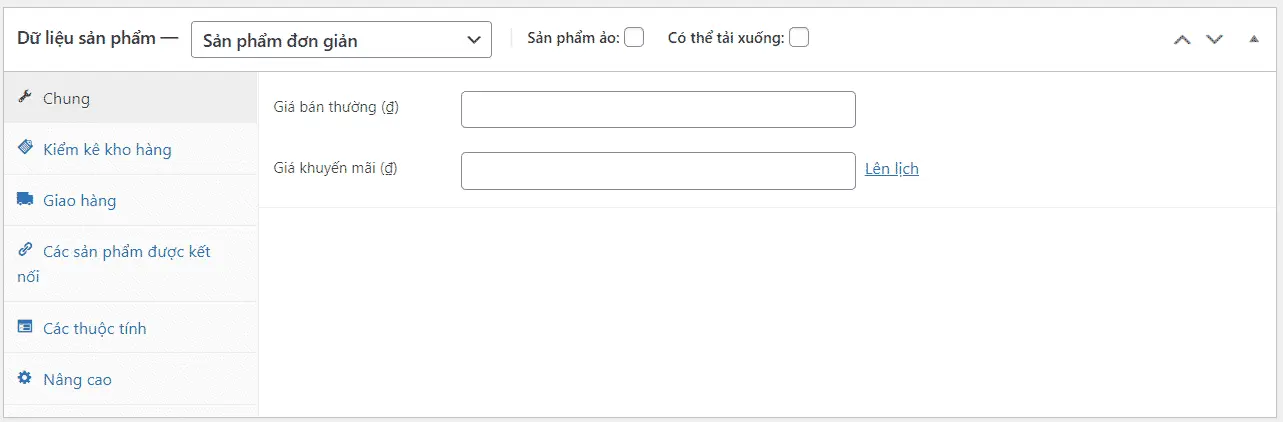Viewport: 1283px width, 422px height.
Task: Move the product data panel down
Action: pos(1214,39)
